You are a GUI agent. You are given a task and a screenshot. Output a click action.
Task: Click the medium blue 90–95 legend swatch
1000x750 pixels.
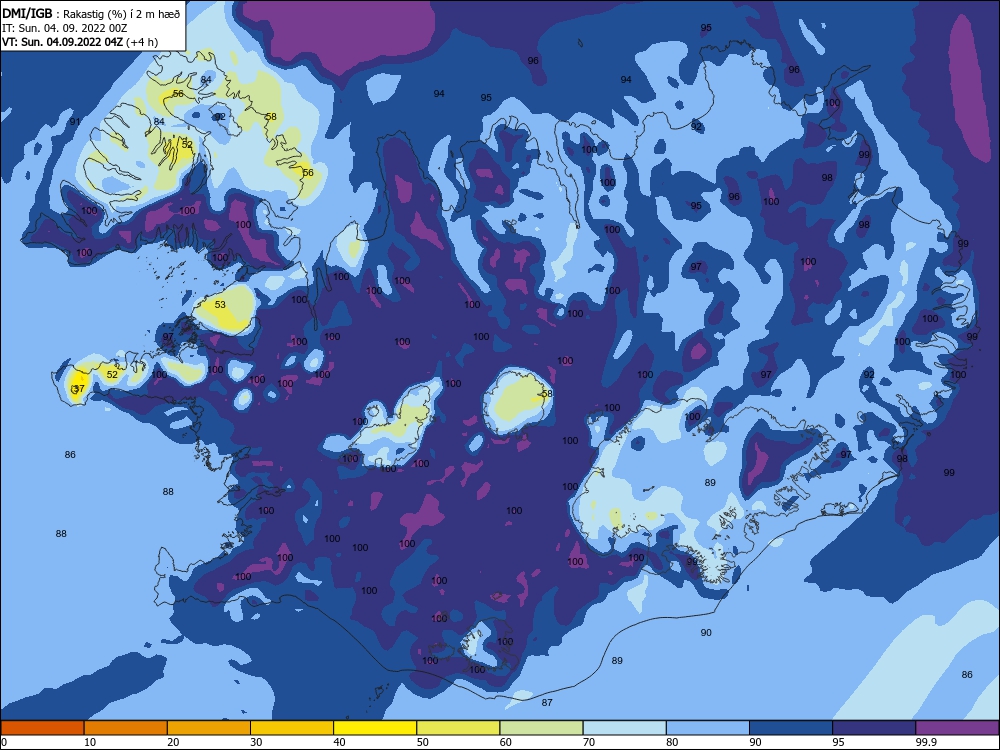(x=791, y=728)
